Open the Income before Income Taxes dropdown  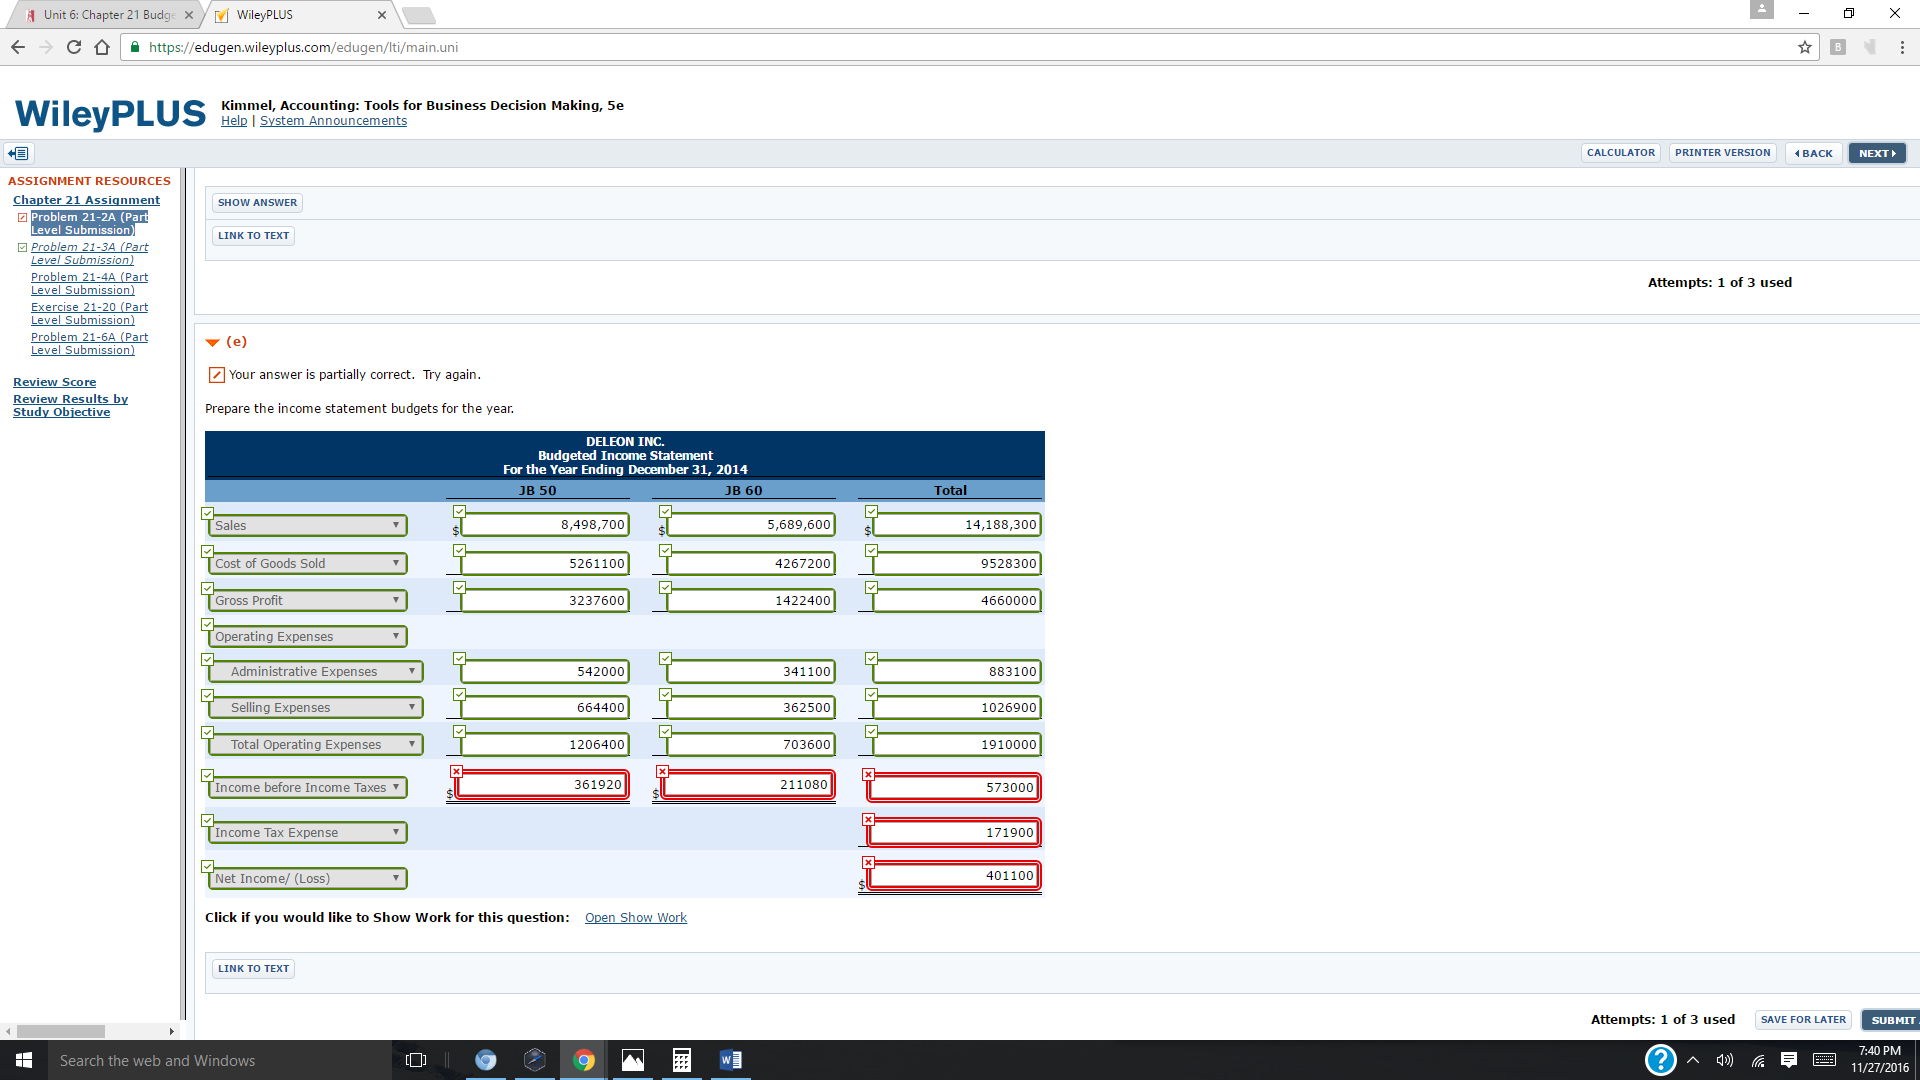coord(307,787)
